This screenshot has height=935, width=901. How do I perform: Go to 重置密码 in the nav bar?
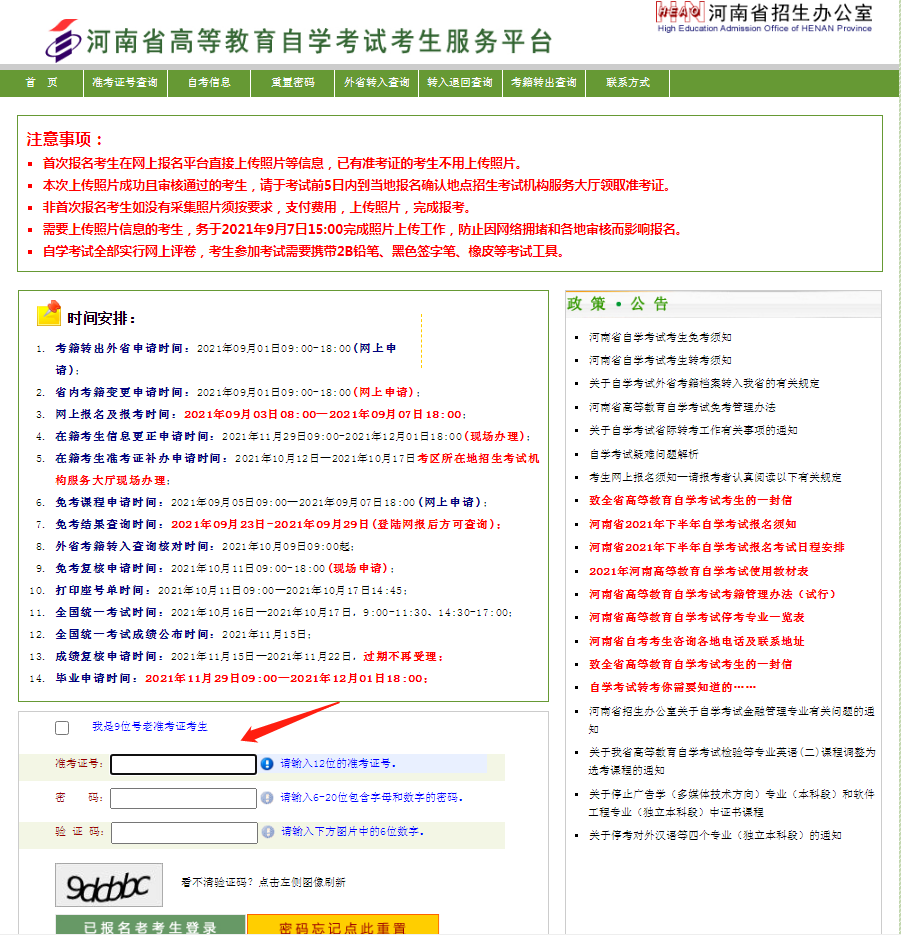tap(292, 83)
